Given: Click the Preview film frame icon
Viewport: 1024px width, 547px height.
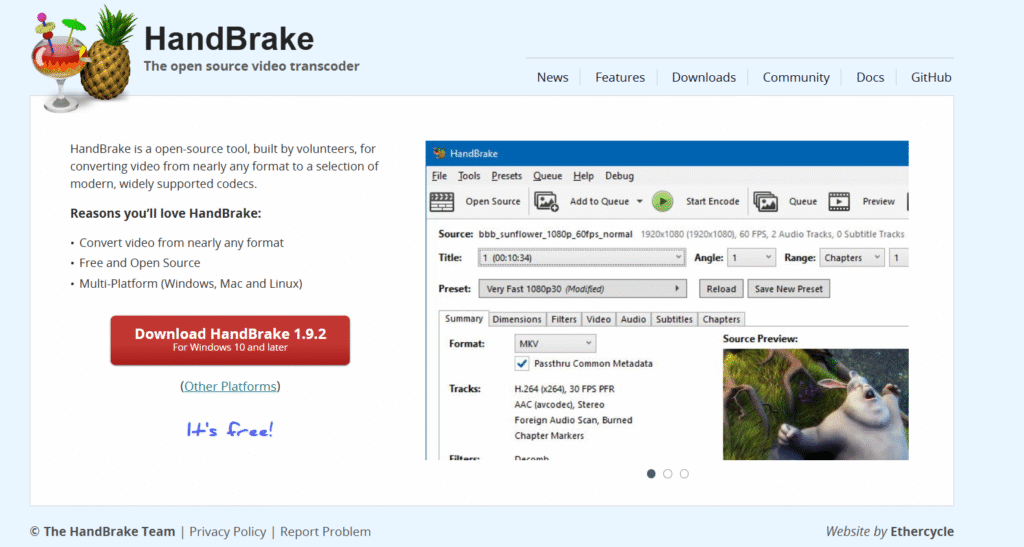Looking at the screenshot, I should coord(839,202).
